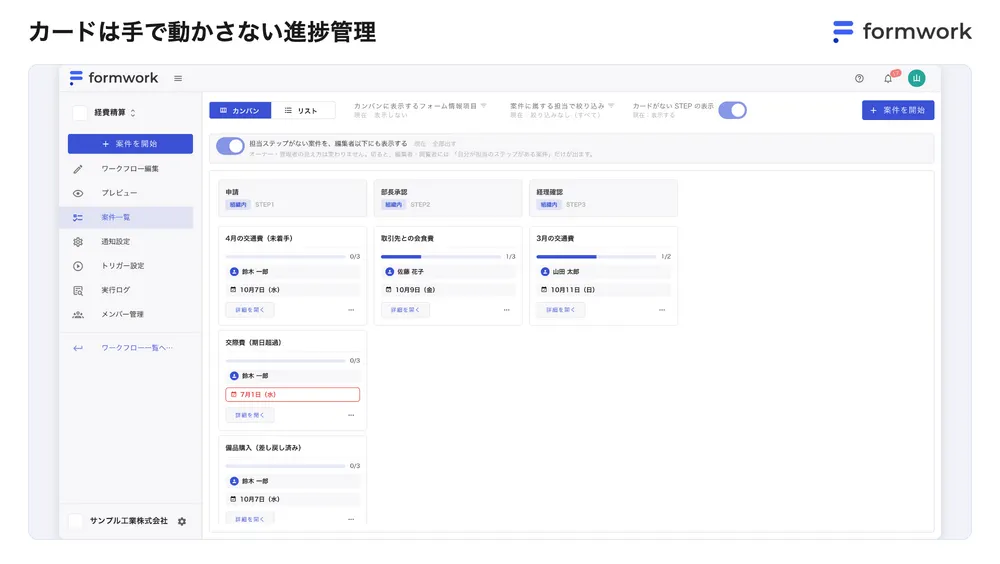This screenshot has width=1000, height=564.
Task: Open details of 4月の交通費 card
Action: pyautogui.click(x=249, y=310)
